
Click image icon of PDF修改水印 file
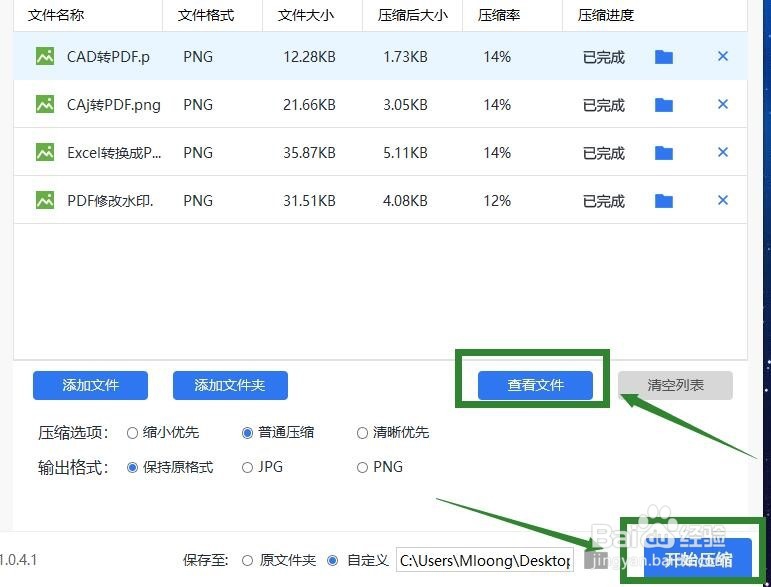coord(45,200)
